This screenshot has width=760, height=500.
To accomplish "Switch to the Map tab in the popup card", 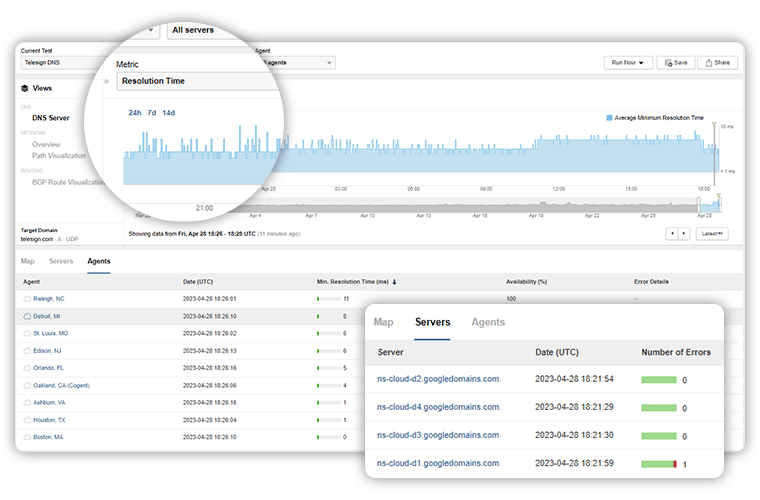I will (x=383, y=322).
